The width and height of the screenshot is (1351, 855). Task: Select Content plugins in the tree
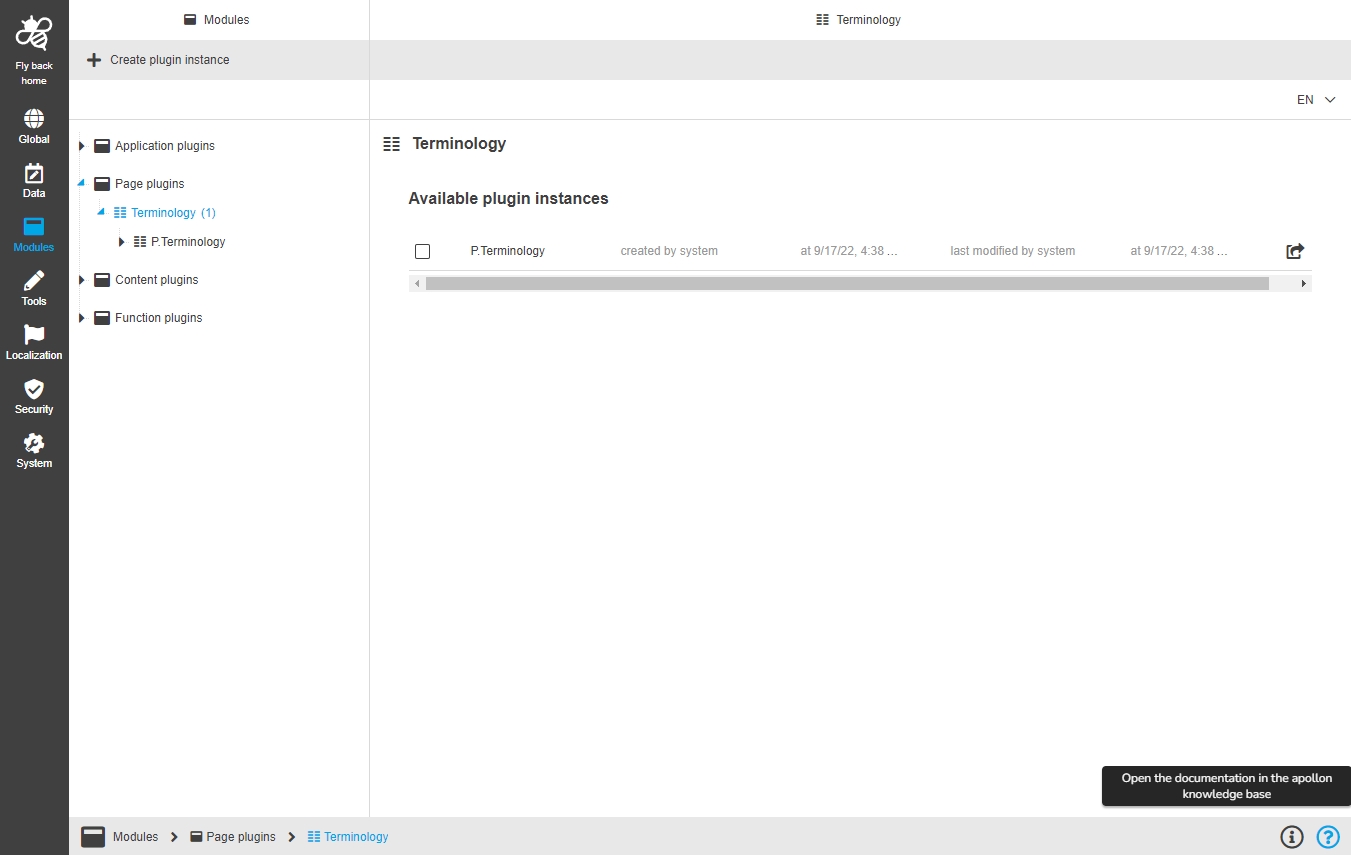(x=157, y=280)
